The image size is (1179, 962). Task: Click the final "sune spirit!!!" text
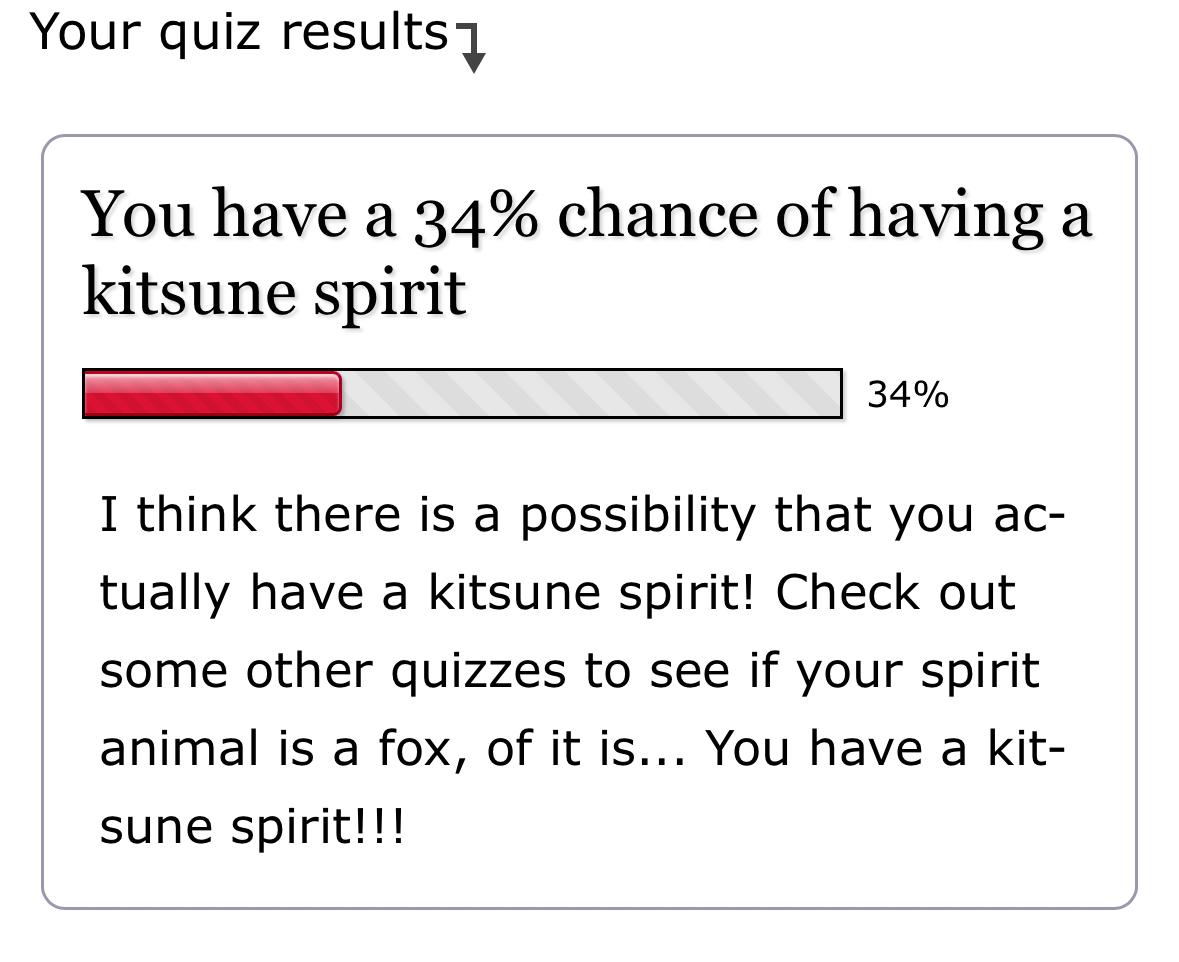(x=252, y=827)
